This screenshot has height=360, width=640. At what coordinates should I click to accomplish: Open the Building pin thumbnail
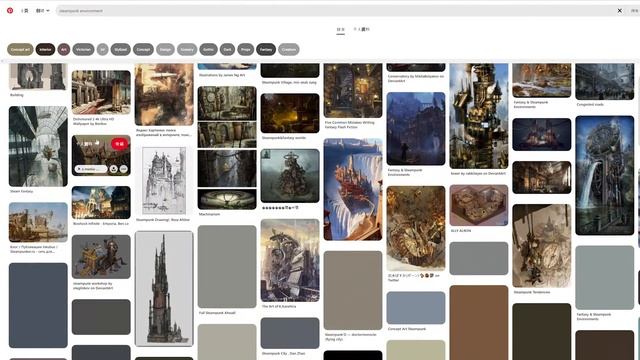coord(38,76)
